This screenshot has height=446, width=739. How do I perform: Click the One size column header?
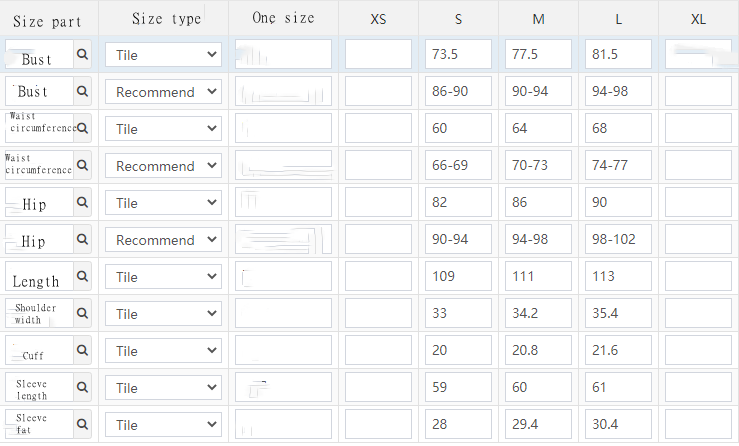(x=283, y=18)
